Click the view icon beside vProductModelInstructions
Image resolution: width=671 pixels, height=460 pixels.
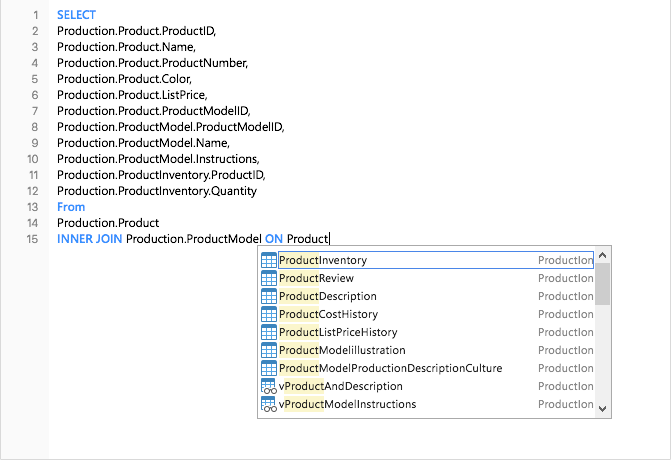[268, 404]
